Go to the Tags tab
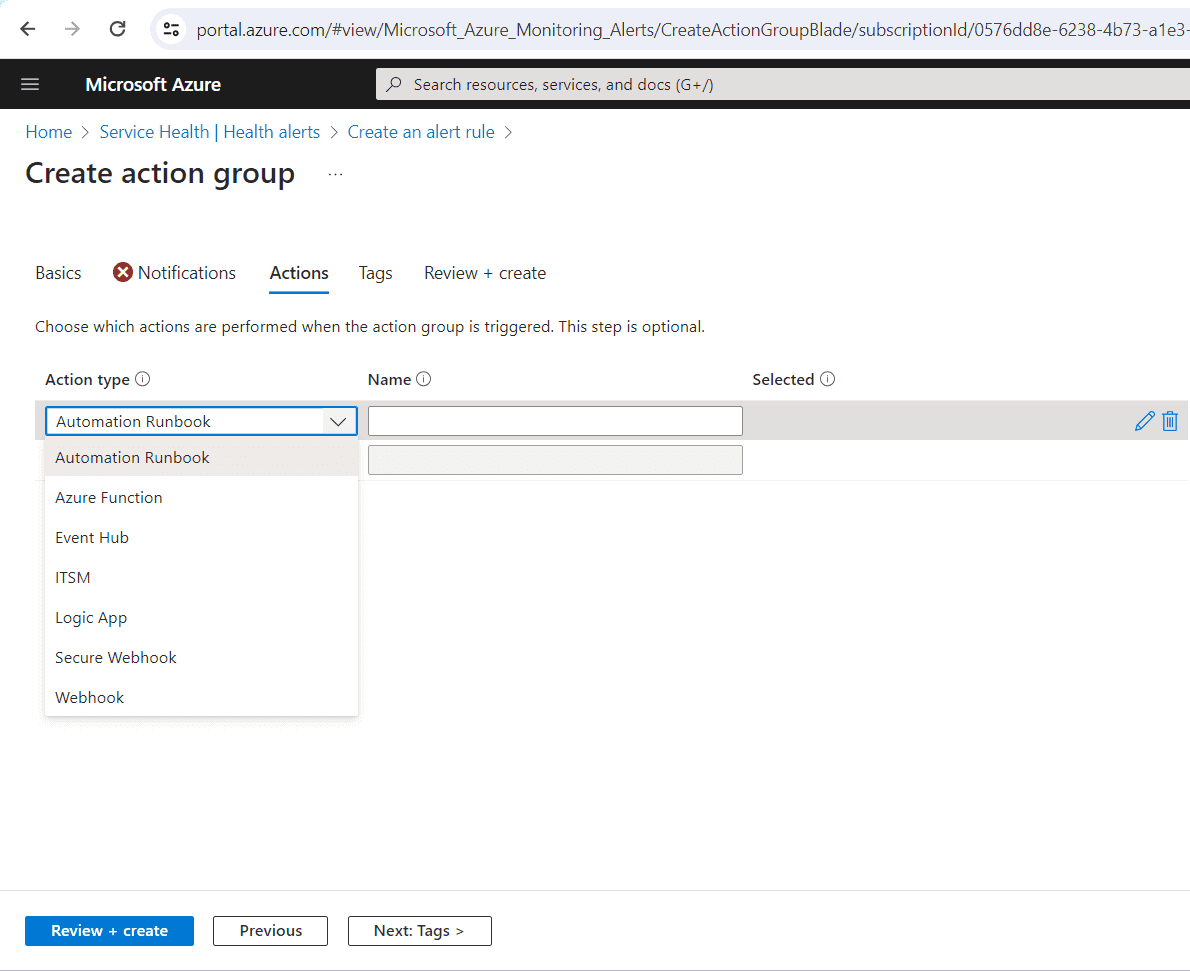The image size is (1190, 971). [376, 273]
